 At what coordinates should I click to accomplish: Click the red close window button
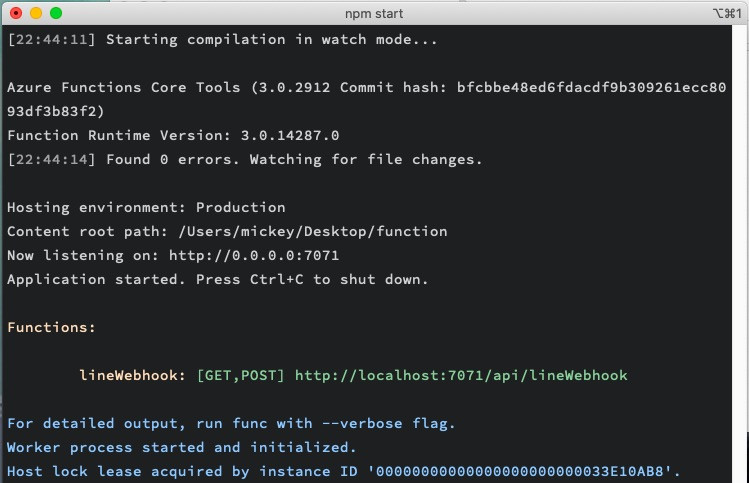(x=16, y=13)
